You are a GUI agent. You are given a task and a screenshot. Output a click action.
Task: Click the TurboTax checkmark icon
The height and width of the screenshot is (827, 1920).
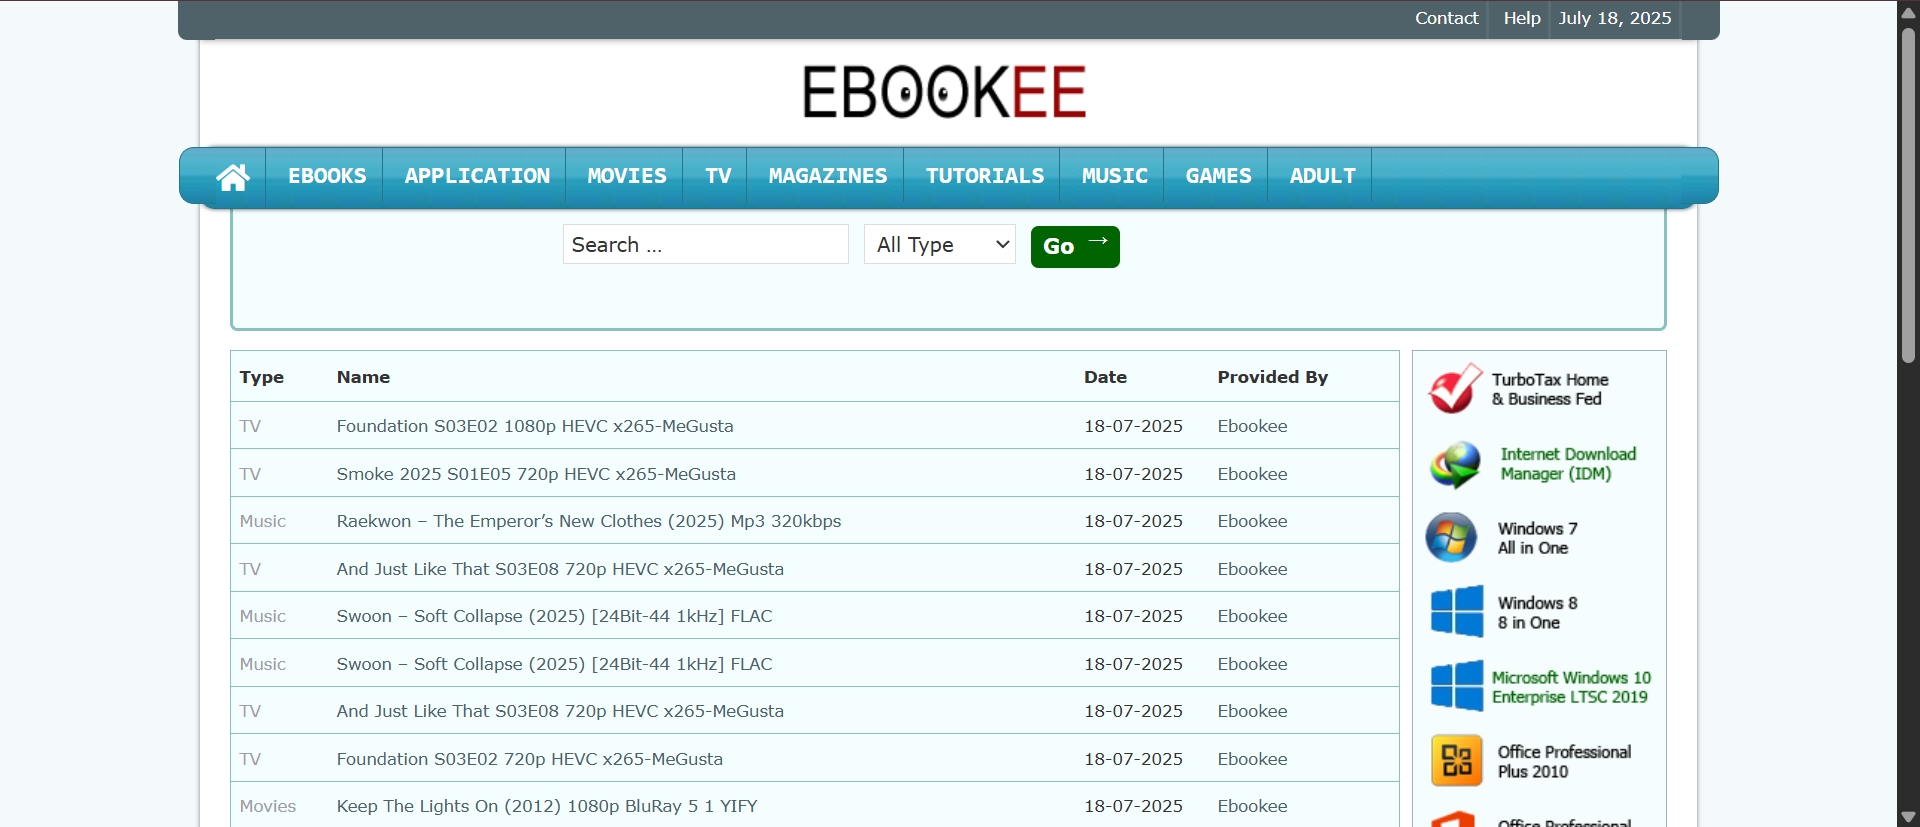pyautogui.click(x=1455, y=389)
